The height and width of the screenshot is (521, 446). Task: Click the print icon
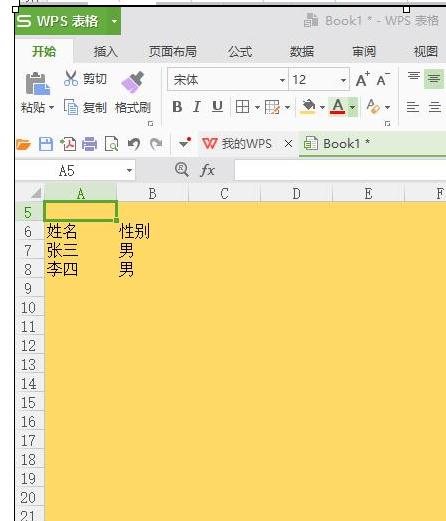[89, 144]
